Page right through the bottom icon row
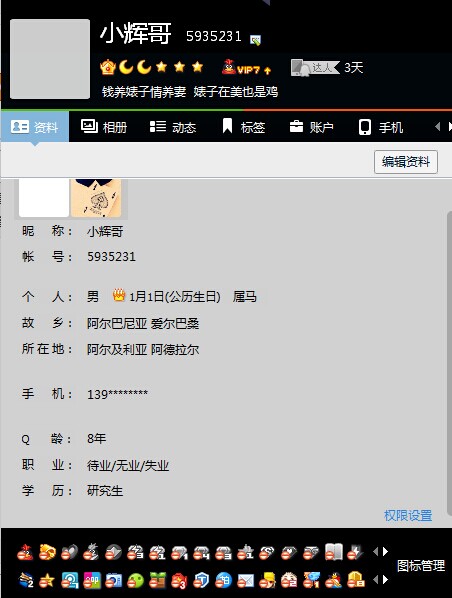 click(386, 580)
